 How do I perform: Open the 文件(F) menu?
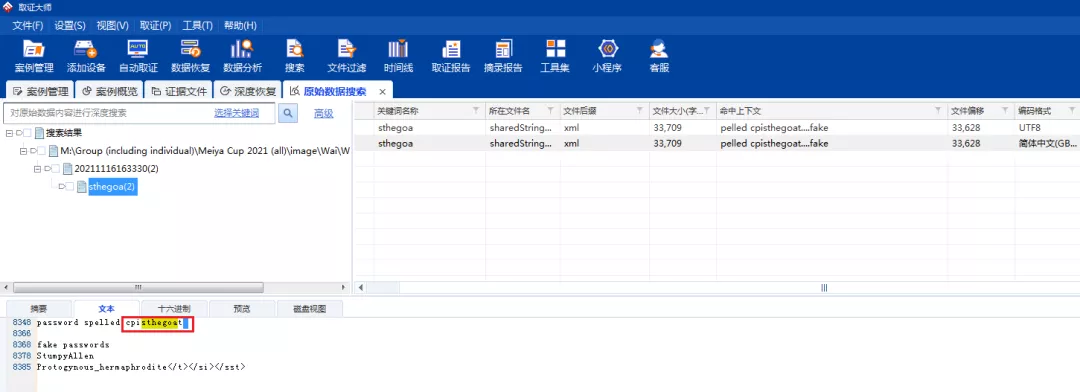pyautogui.click(x=28, y=25)
